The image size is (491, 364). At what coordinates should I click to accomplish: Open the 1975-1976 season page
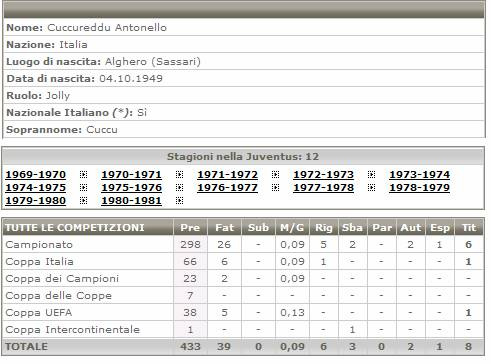point(132,188)
